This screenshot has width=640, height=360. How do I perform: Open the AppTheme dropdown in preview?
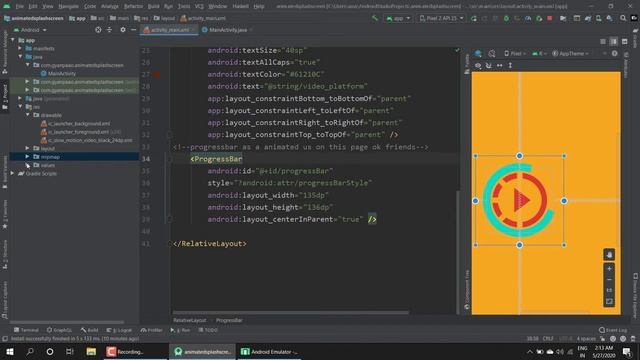pyautogui.click(x=571, y=53)
